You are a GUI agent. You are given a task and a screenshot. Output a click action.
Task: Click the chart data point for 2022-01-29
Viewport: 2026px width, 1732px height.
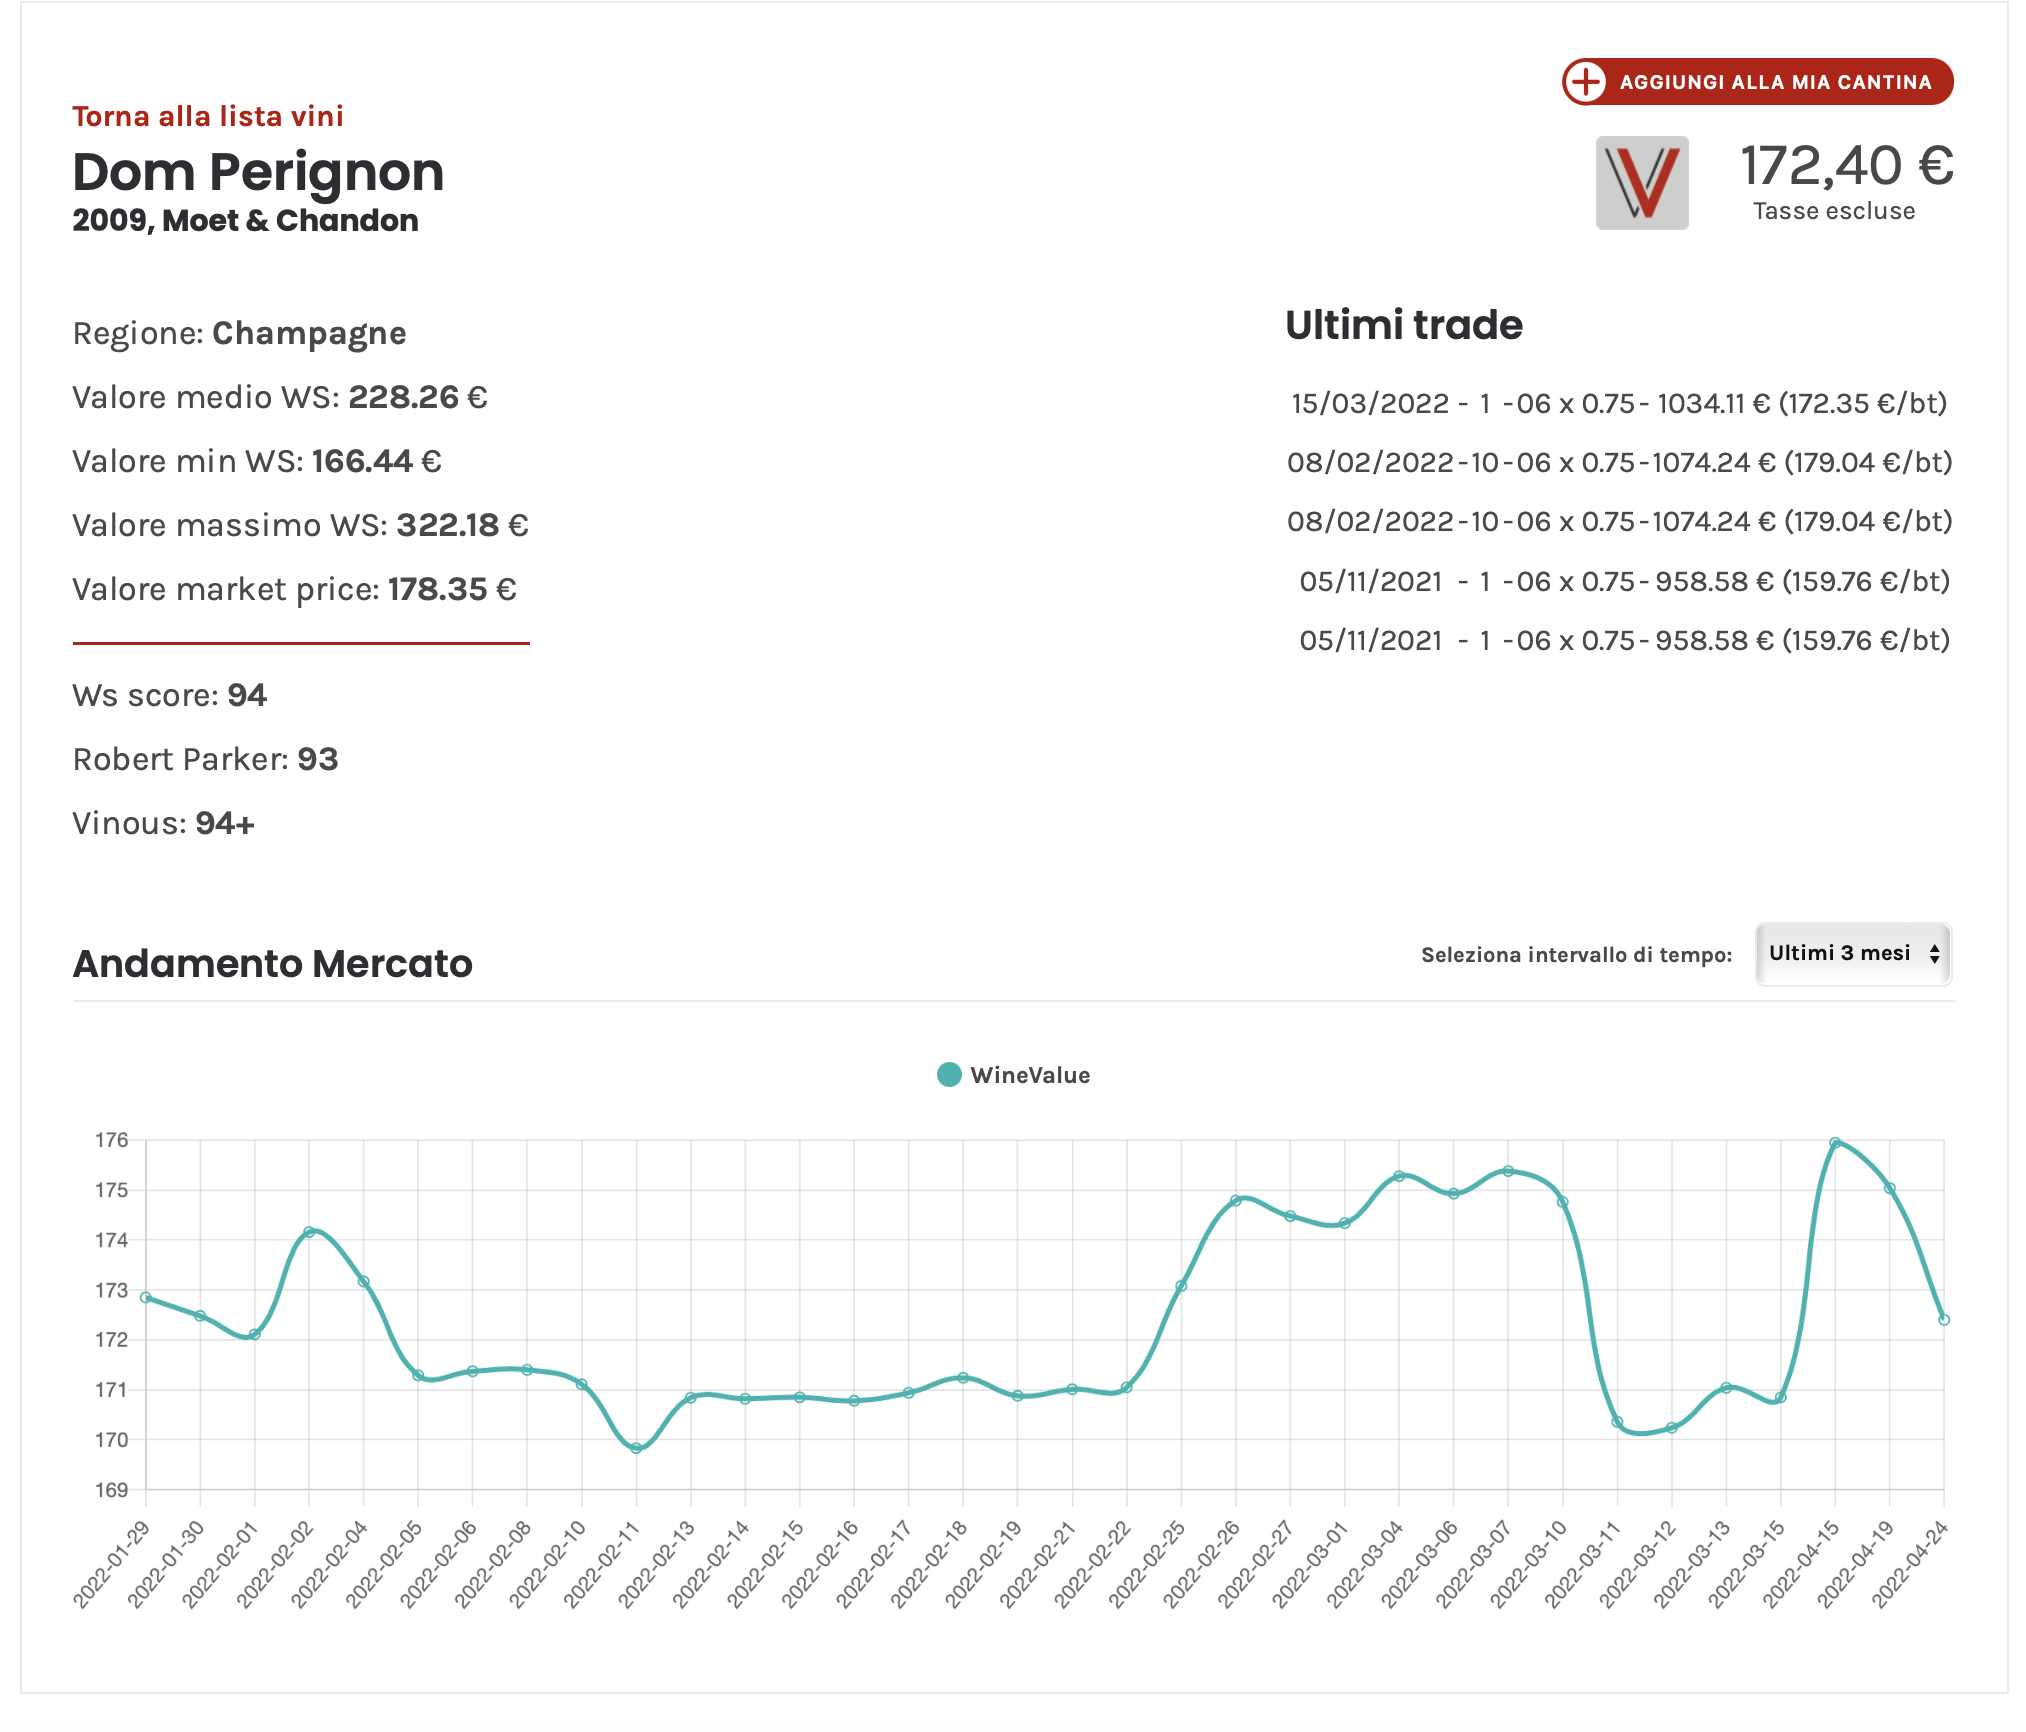pos(146,1297)
